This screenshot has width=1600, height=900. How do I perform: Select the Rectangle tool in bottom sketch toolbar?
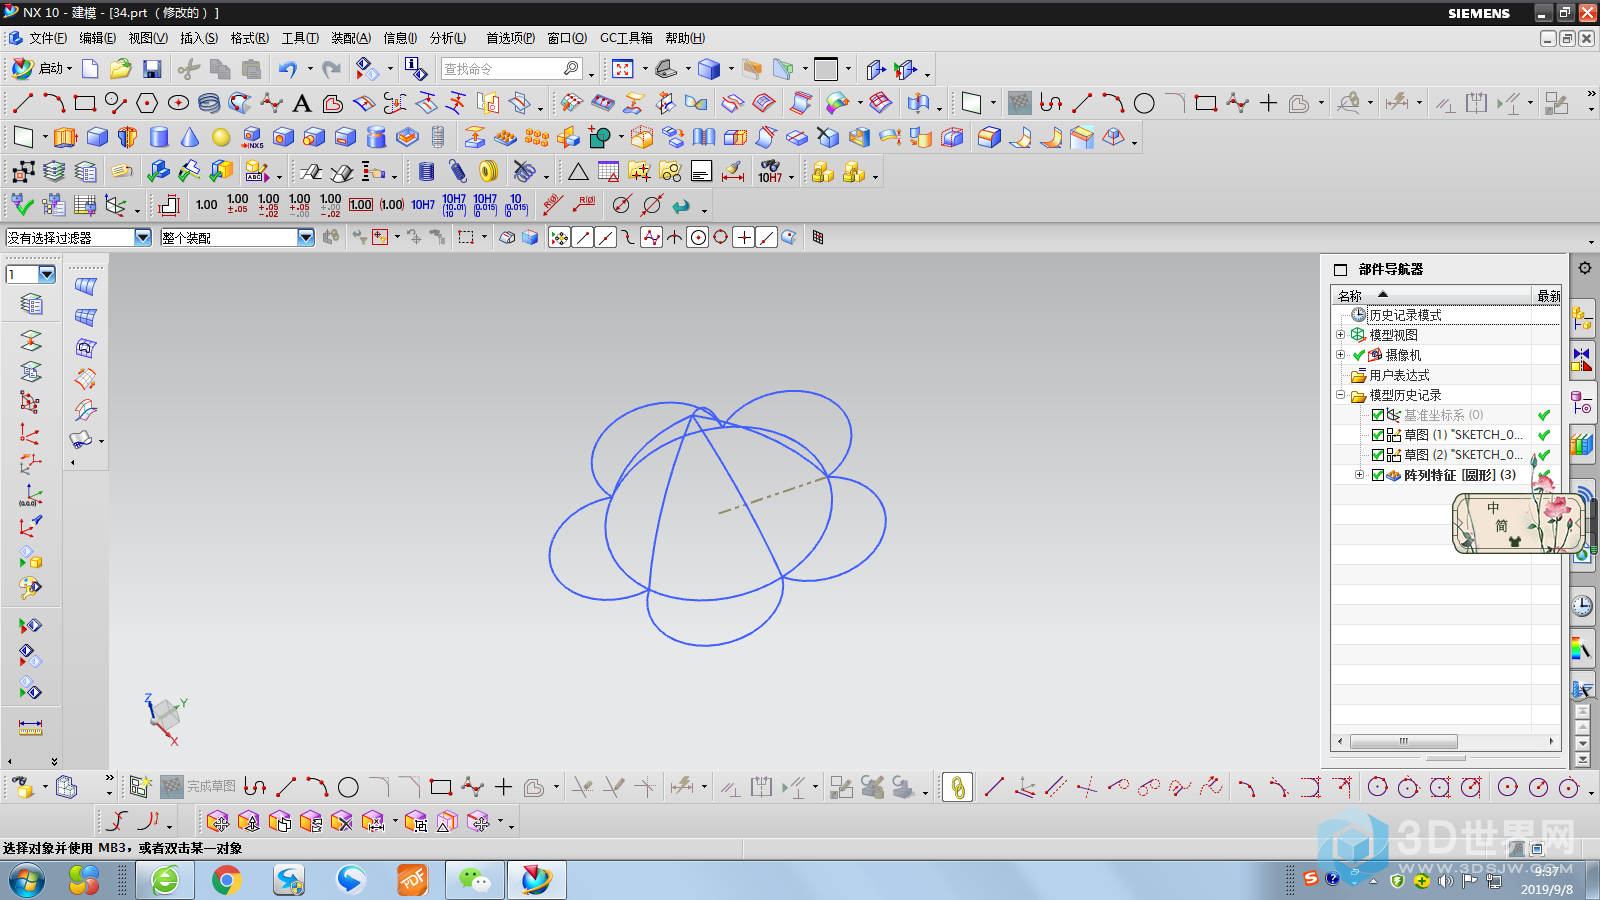pyautogui.click(x=441, y=787)
